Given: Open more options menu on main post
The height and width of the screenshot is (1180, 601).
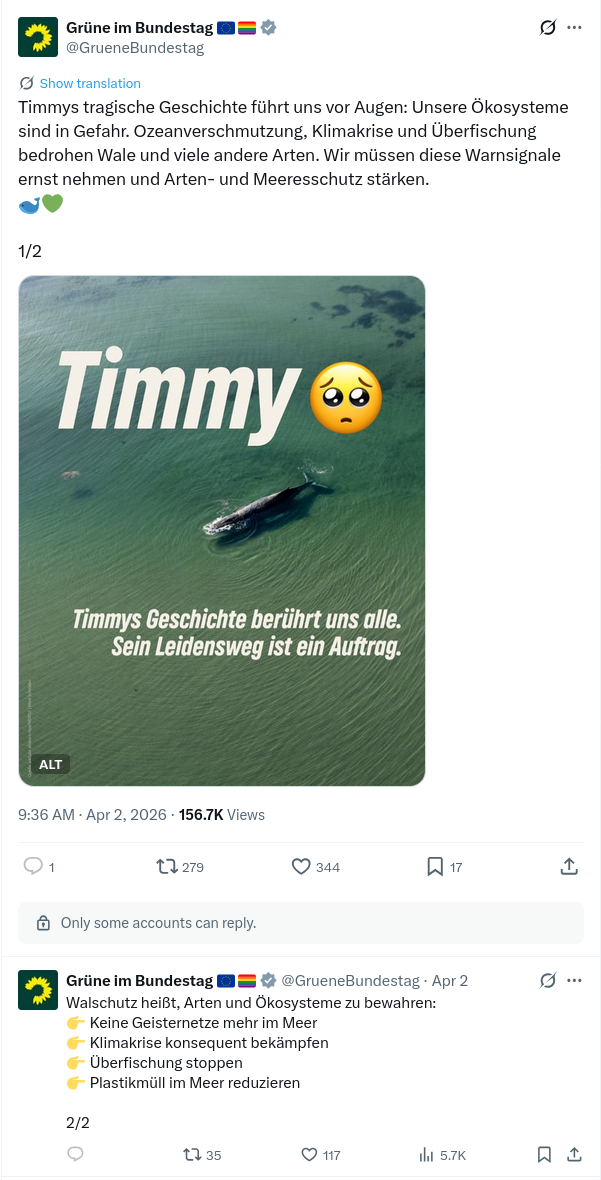Looking at the screenshot, I should (x=574, y=28).
